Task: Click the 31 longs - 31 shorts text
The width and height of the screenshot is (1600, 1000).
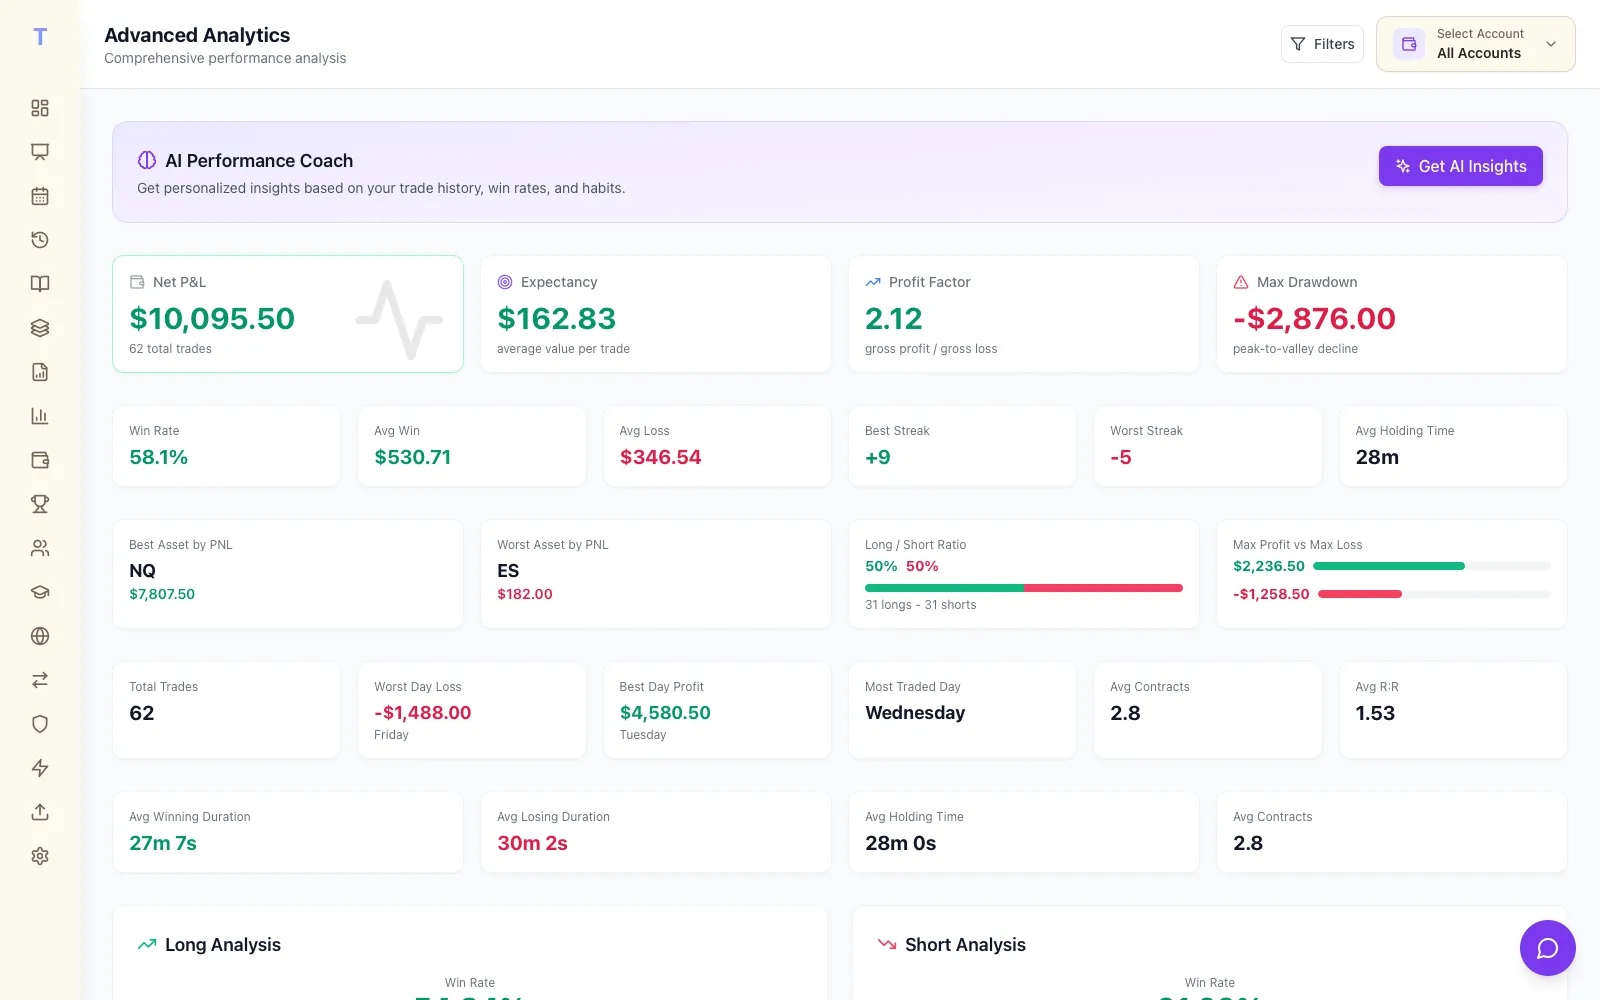Action: coord(921,605)
